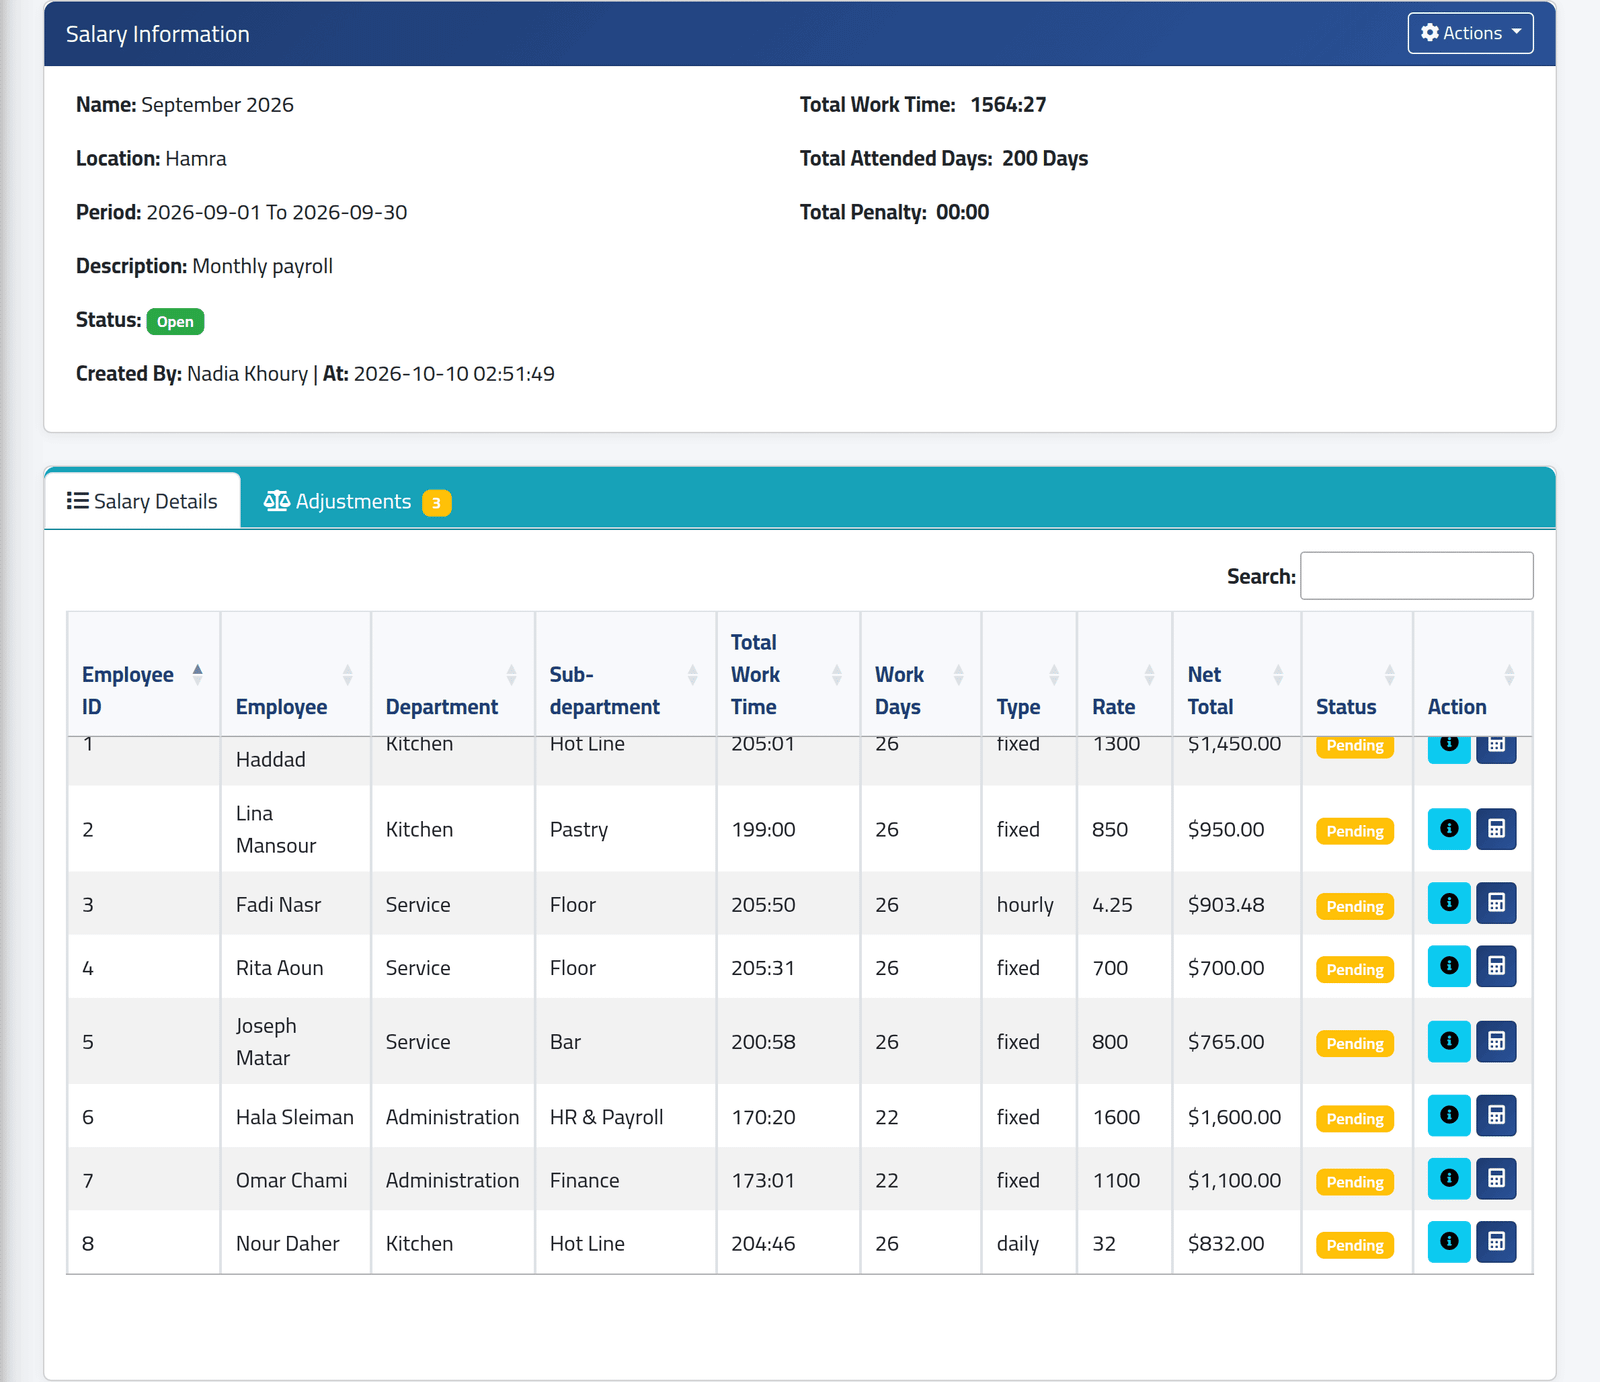Click the Open status badge

[x=175, y=321]
